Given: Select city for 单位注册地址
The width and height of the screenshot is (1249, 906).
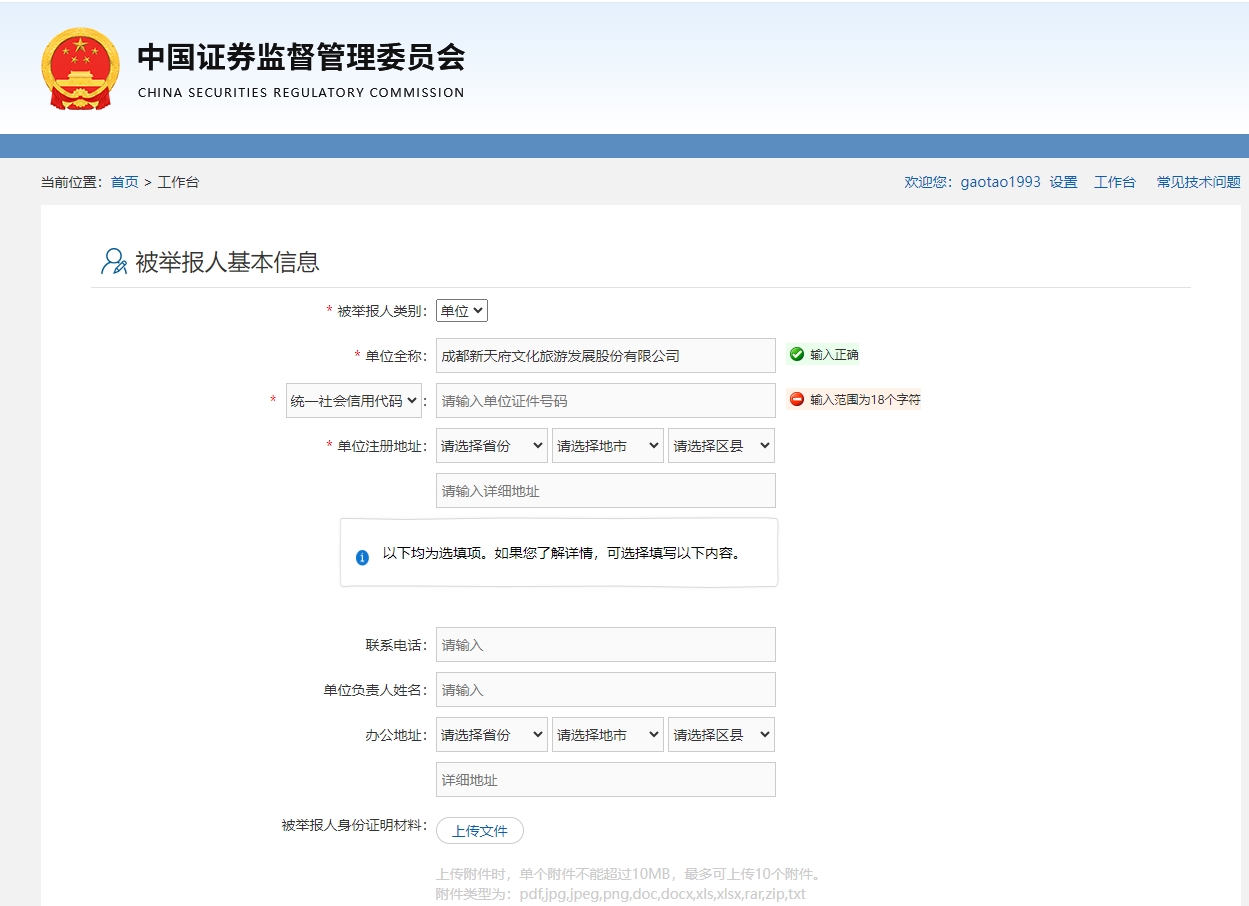Looking at the screenshot, I should click(x=608, y=446).
